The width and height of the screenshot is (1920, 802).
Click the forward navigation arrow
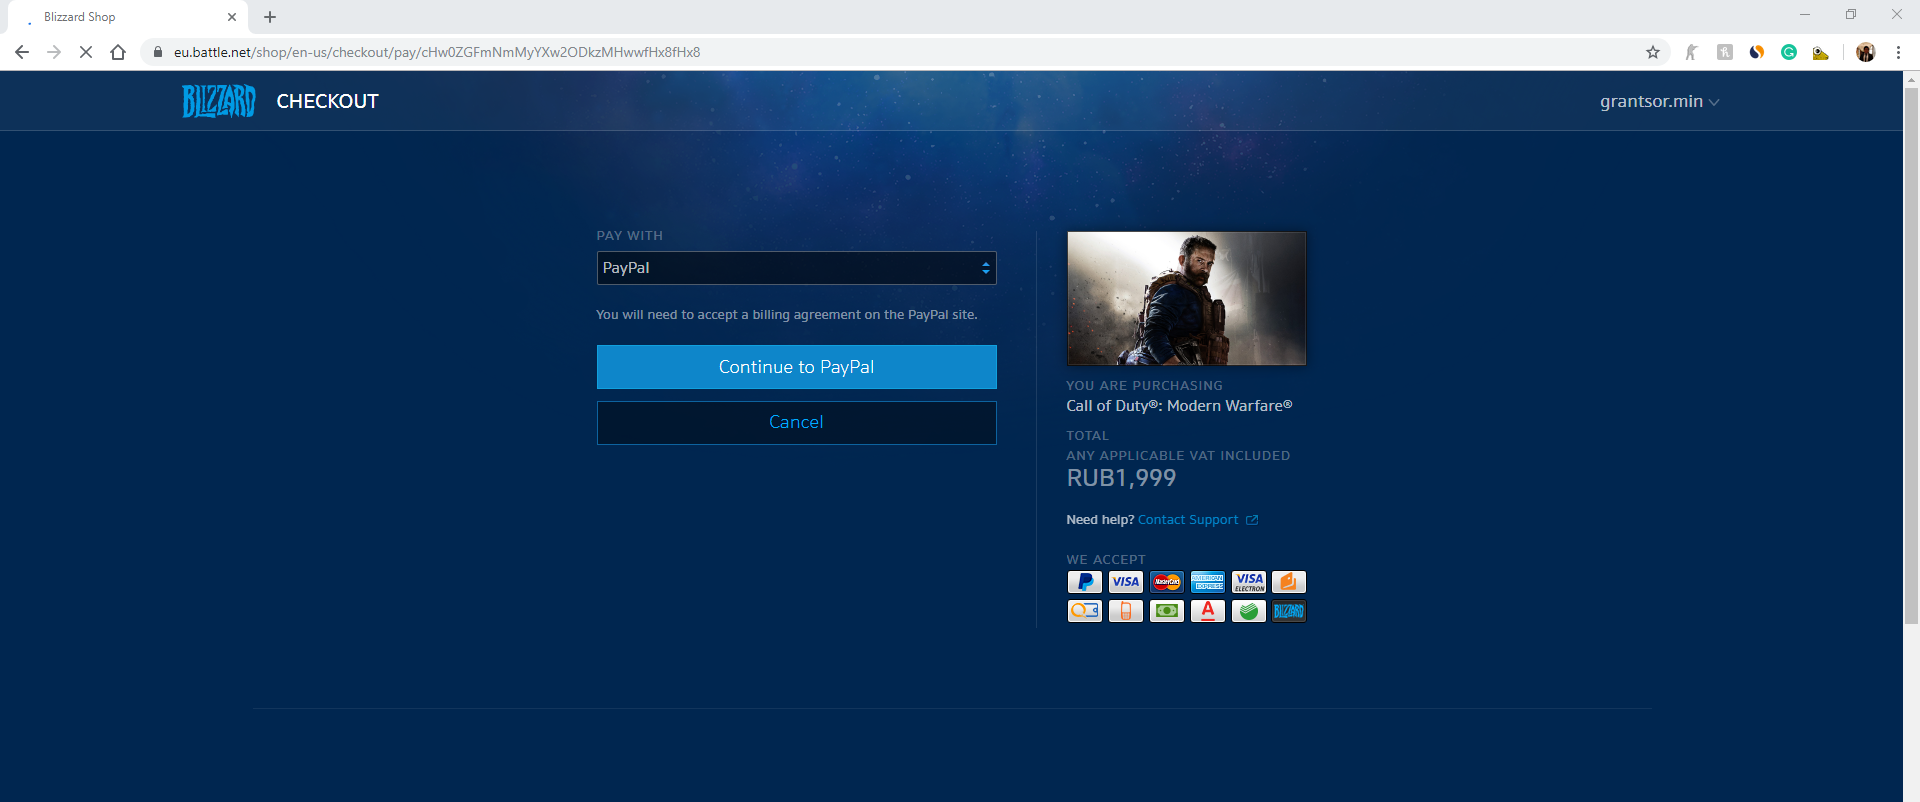click(54, 52)
